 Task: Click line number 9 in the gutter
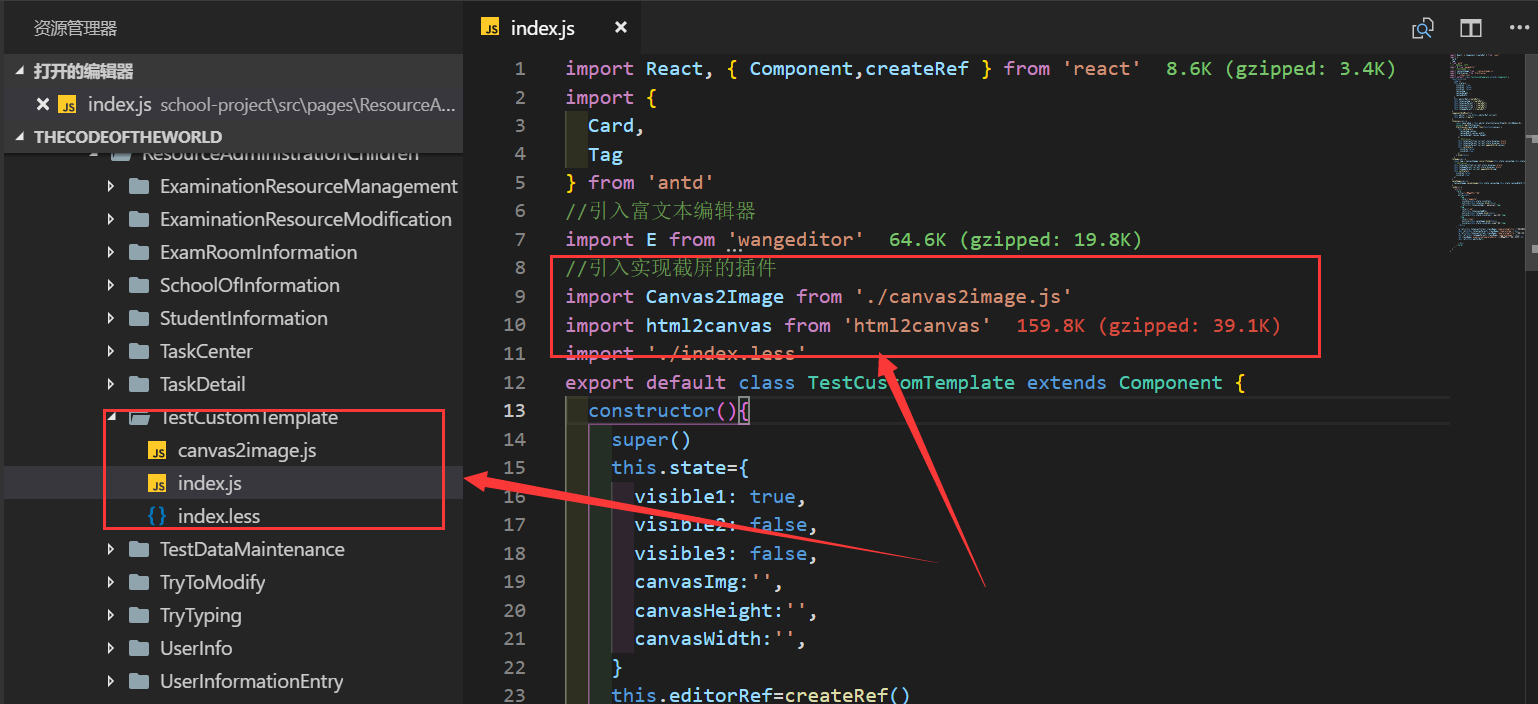coord(519,297)
